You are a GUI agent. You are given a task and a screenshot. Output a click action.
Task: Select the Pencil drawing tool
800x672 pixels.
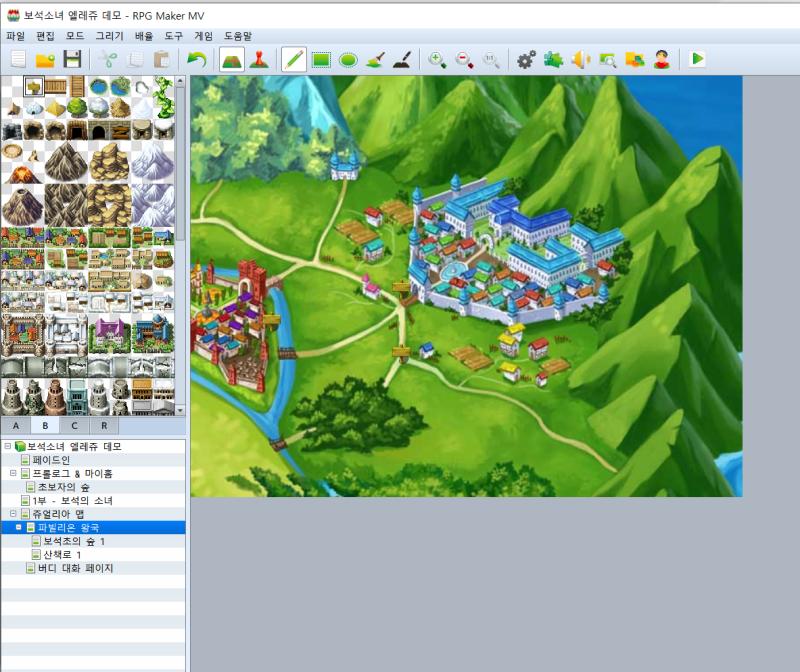point(294,60)
